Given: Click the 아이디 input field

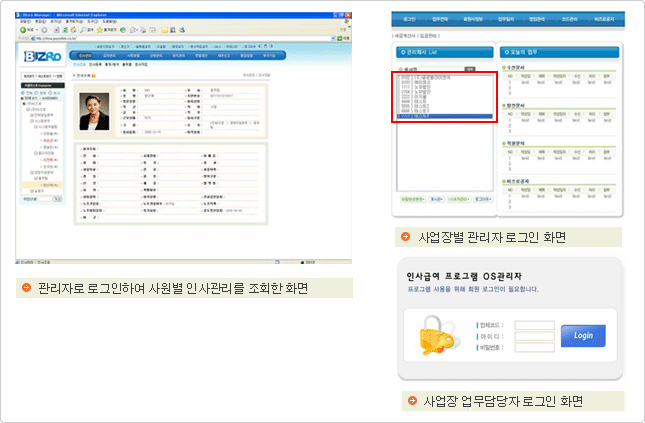Looking at the screenshot, I should tap(533, 337).
